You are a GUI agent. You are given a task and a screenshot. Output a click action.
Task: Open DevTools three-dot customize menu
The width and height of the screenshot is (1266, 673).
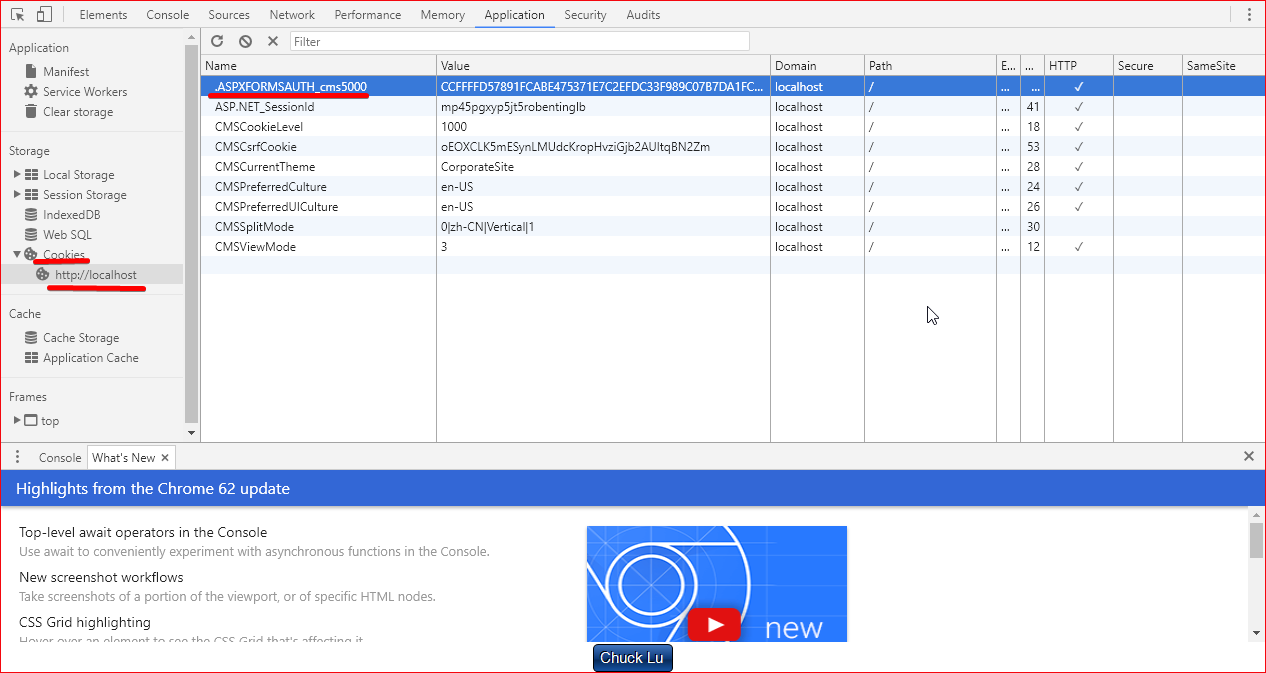point(1248,15)
